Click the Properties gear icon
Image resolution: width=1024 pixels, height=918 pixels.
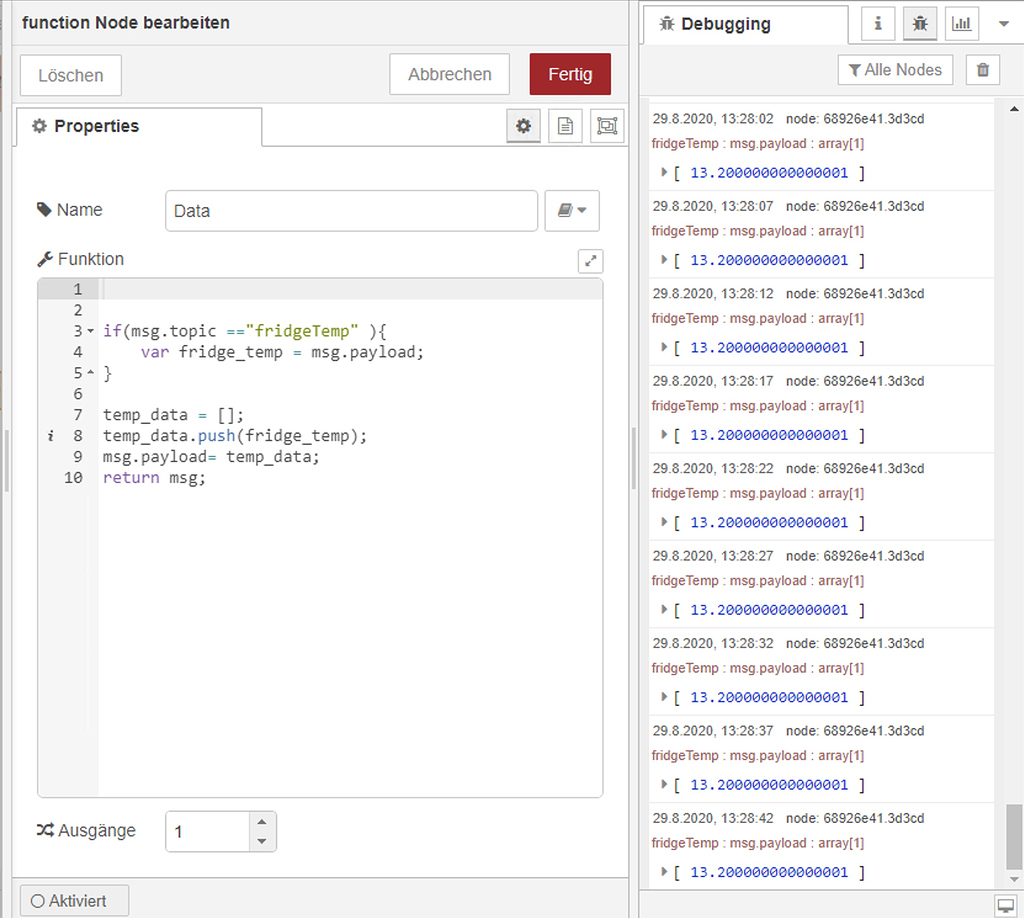coord(523,126)
